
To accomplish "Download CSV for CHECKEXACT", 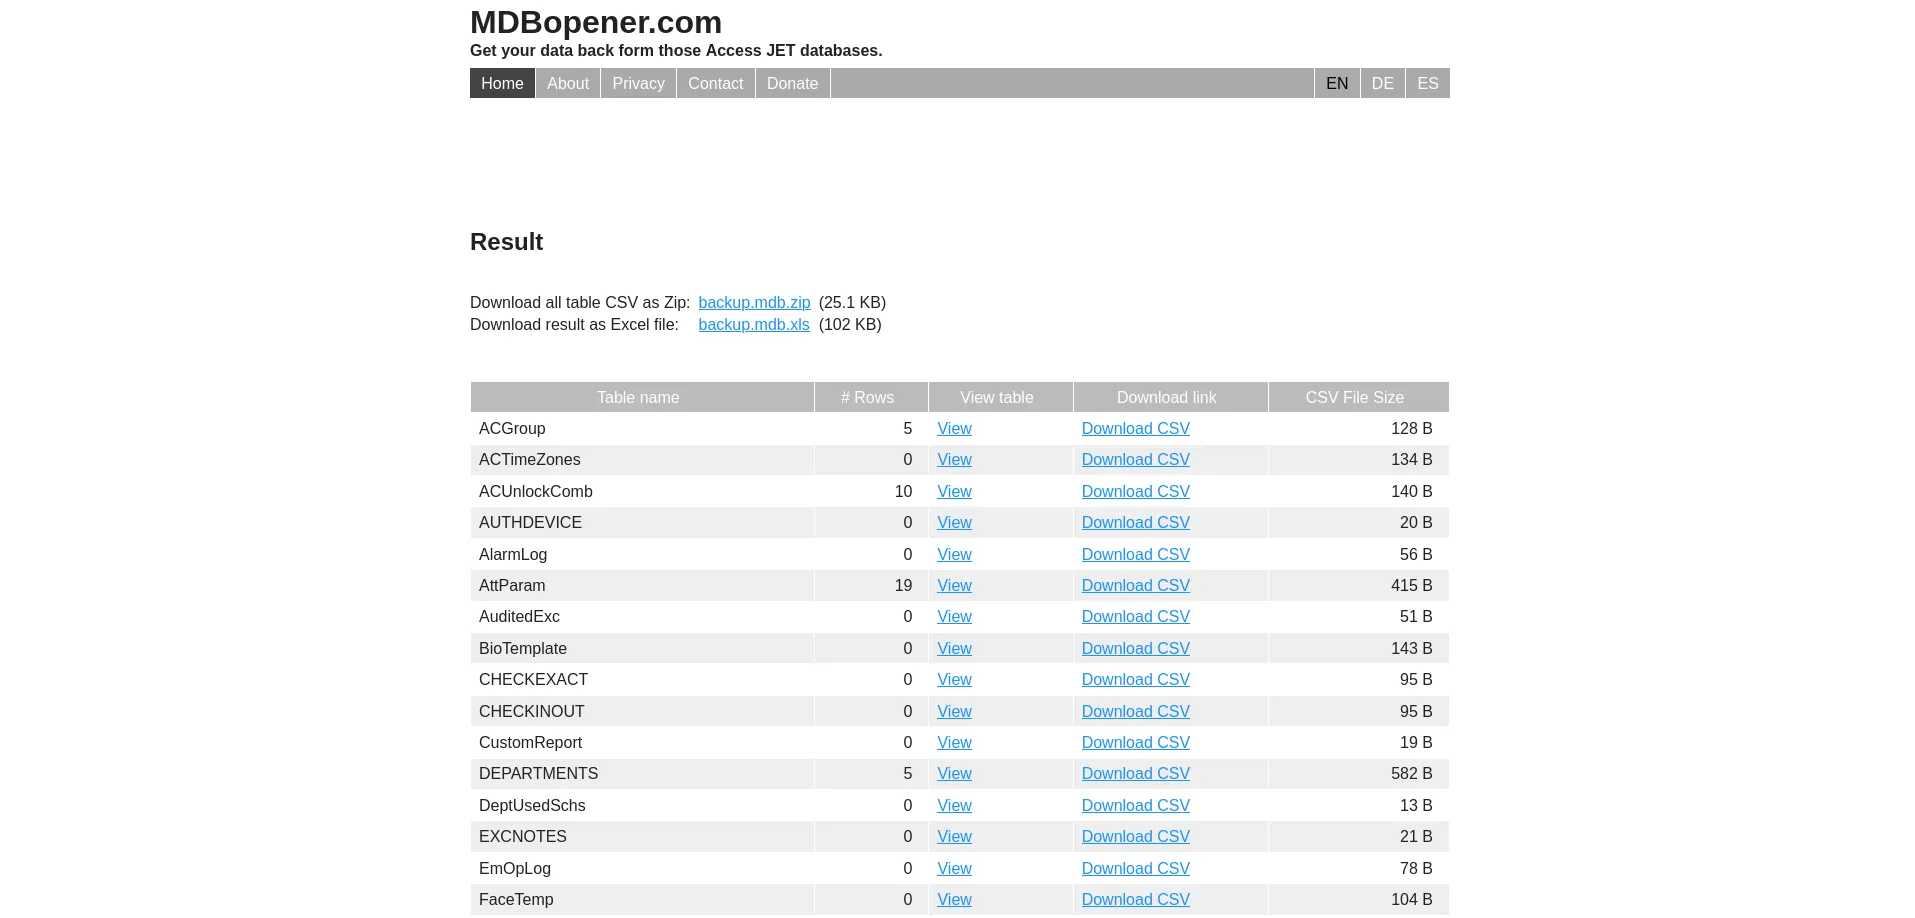I will pyautogui.click(x=1136, y=679).
